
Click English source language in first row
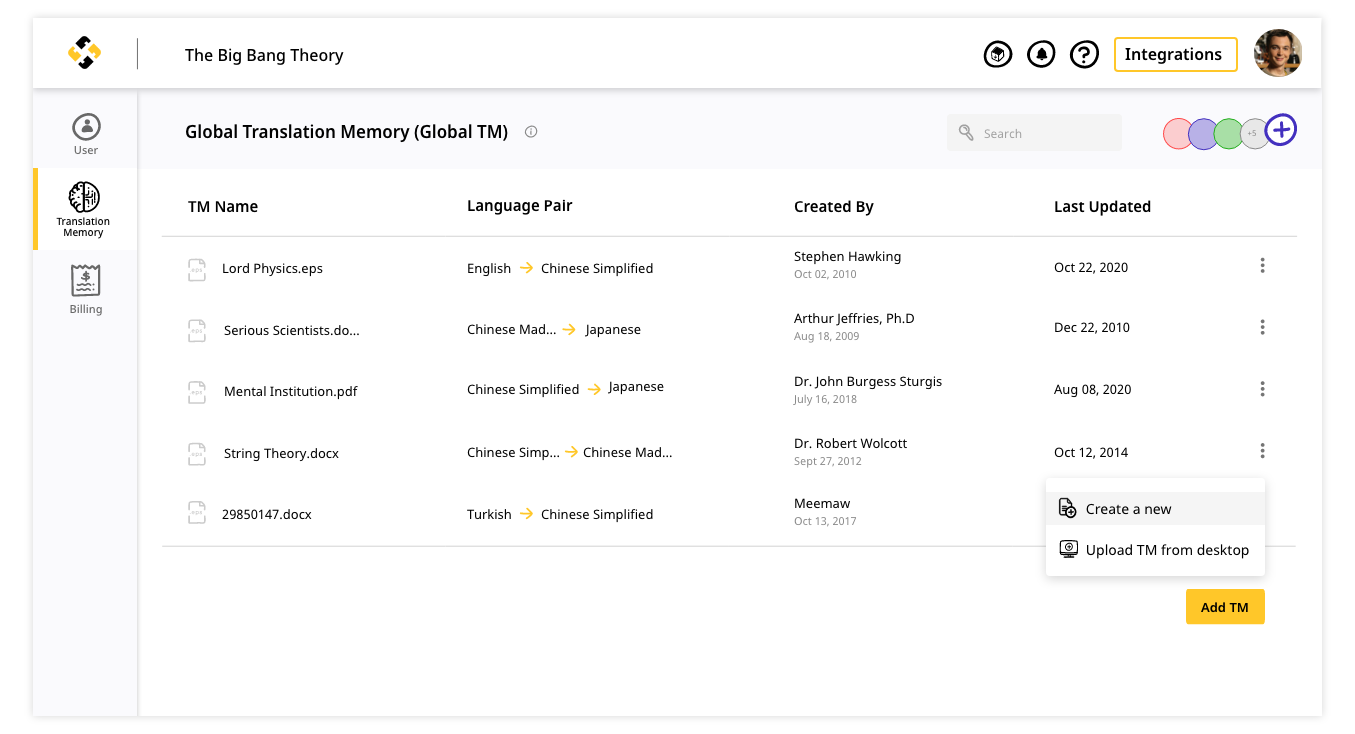tap(489, 269)
